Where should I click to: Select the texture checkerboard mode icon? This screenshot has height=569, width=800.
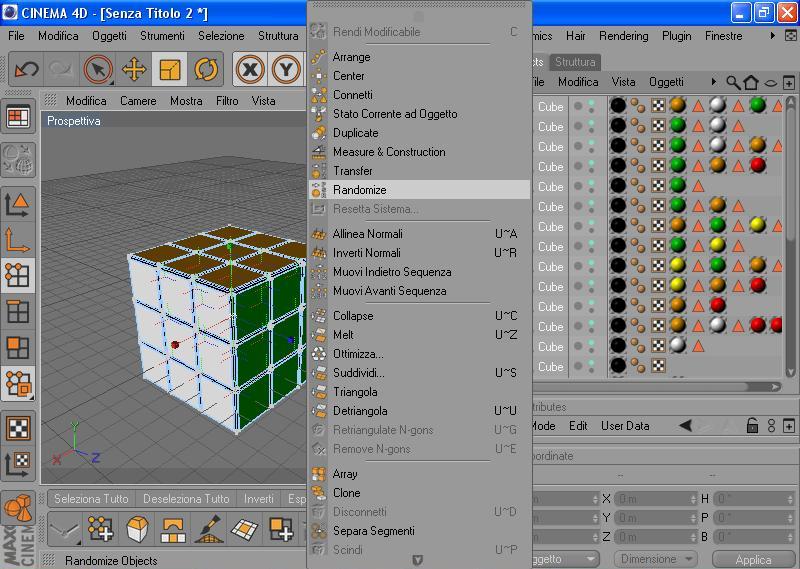(x=18, y=428)
